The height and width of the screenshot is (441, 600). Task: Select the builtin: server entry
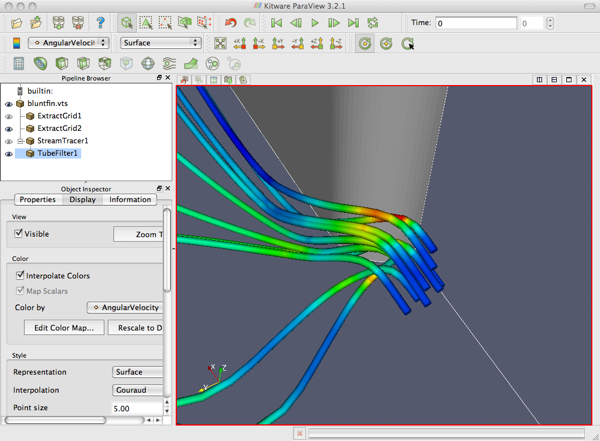click(40, 91)
